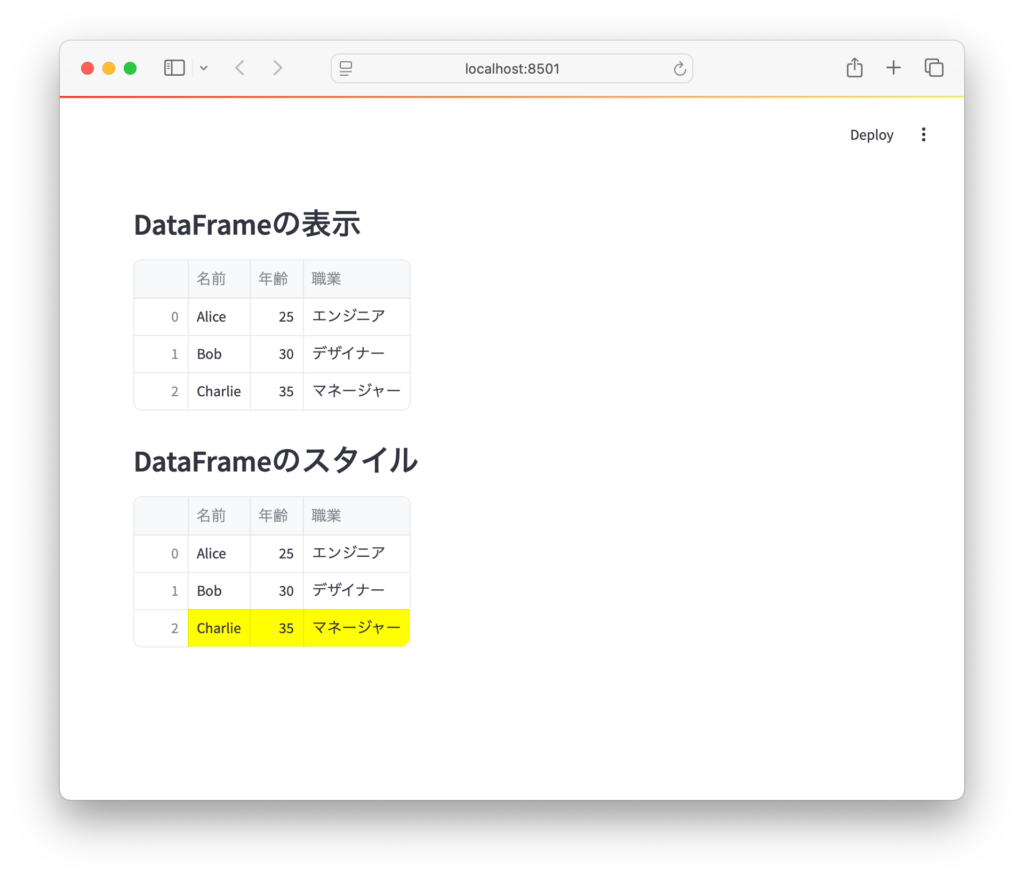
Task: Open the Safari share icon
Action: (x=854, y=68)
